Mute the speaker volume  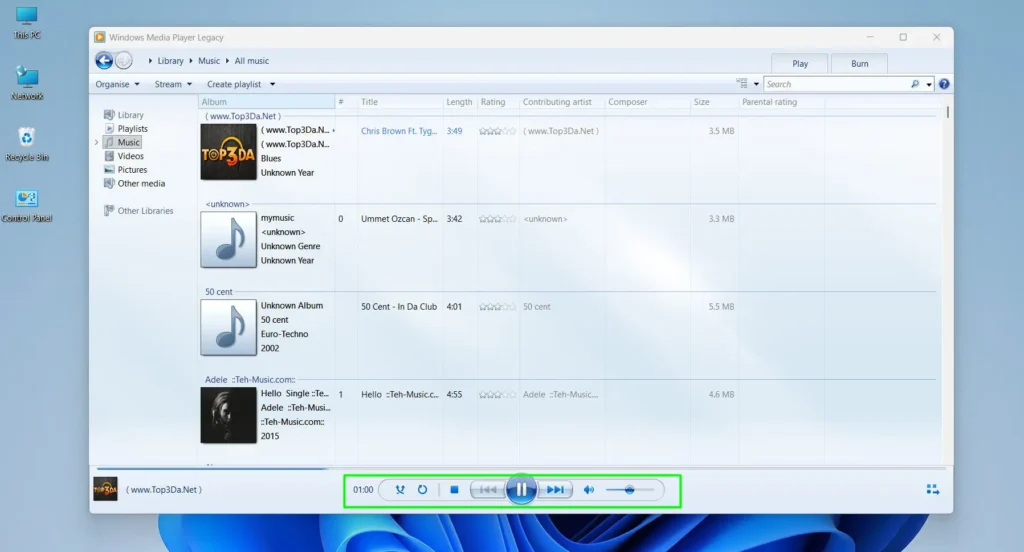pos(589,490)
